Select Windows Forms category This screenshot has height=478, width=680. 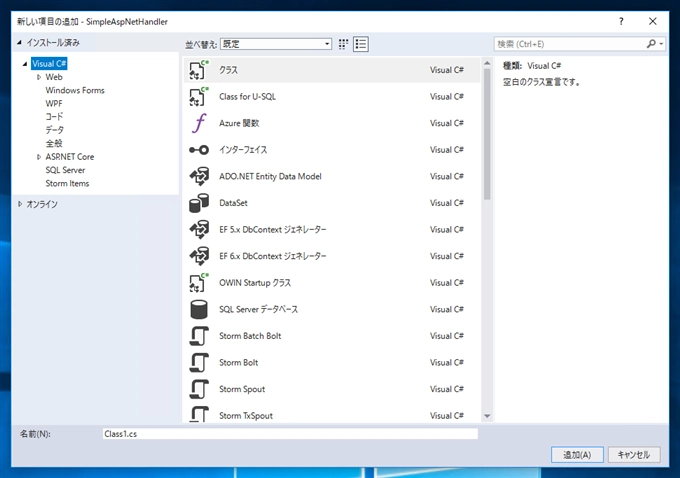(75, 90)
